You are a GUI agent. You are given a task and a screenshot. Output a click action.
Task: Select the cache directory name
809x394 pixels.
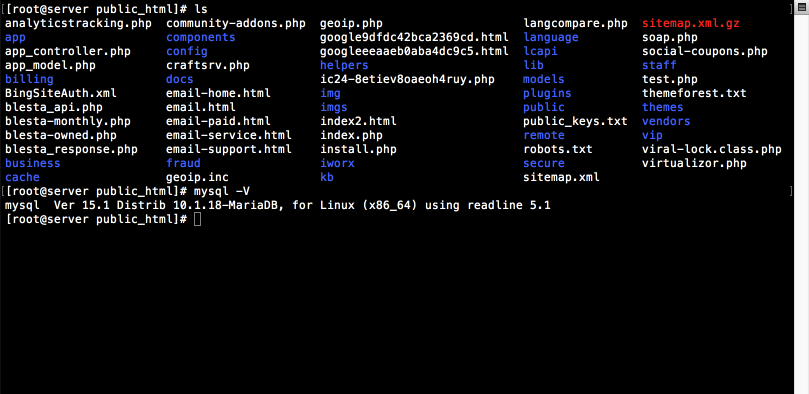22,177
